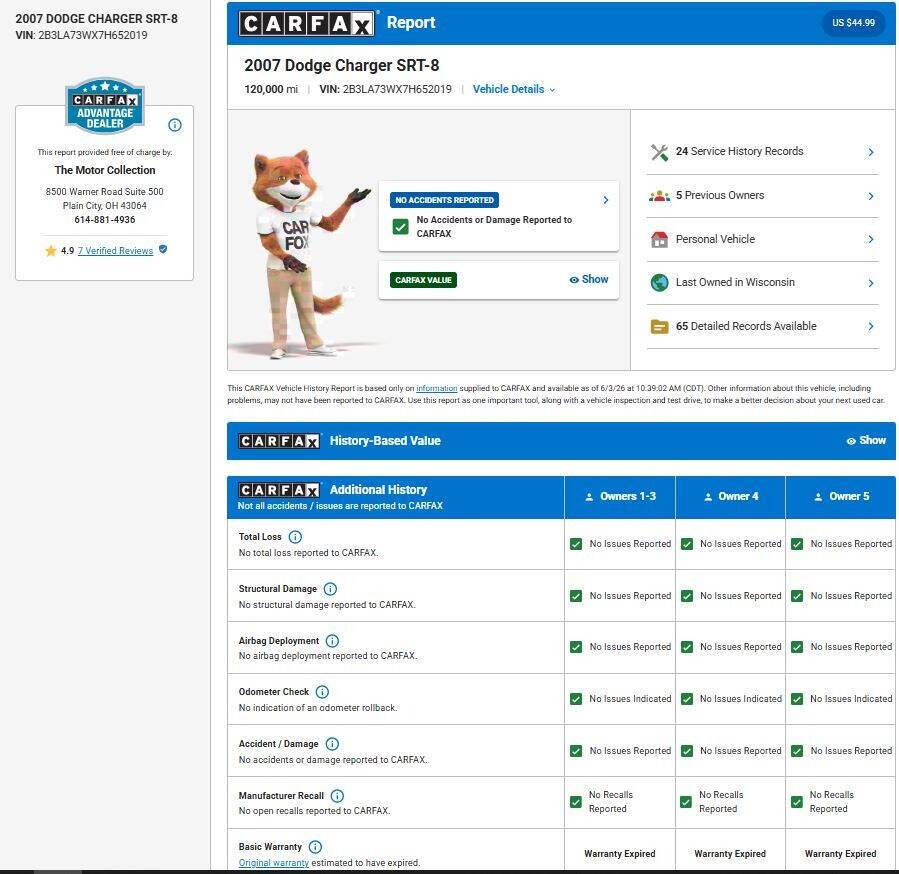This screenshot has width=899, height=874.
Task: Click the gold rating star icon
Action: 51,251
